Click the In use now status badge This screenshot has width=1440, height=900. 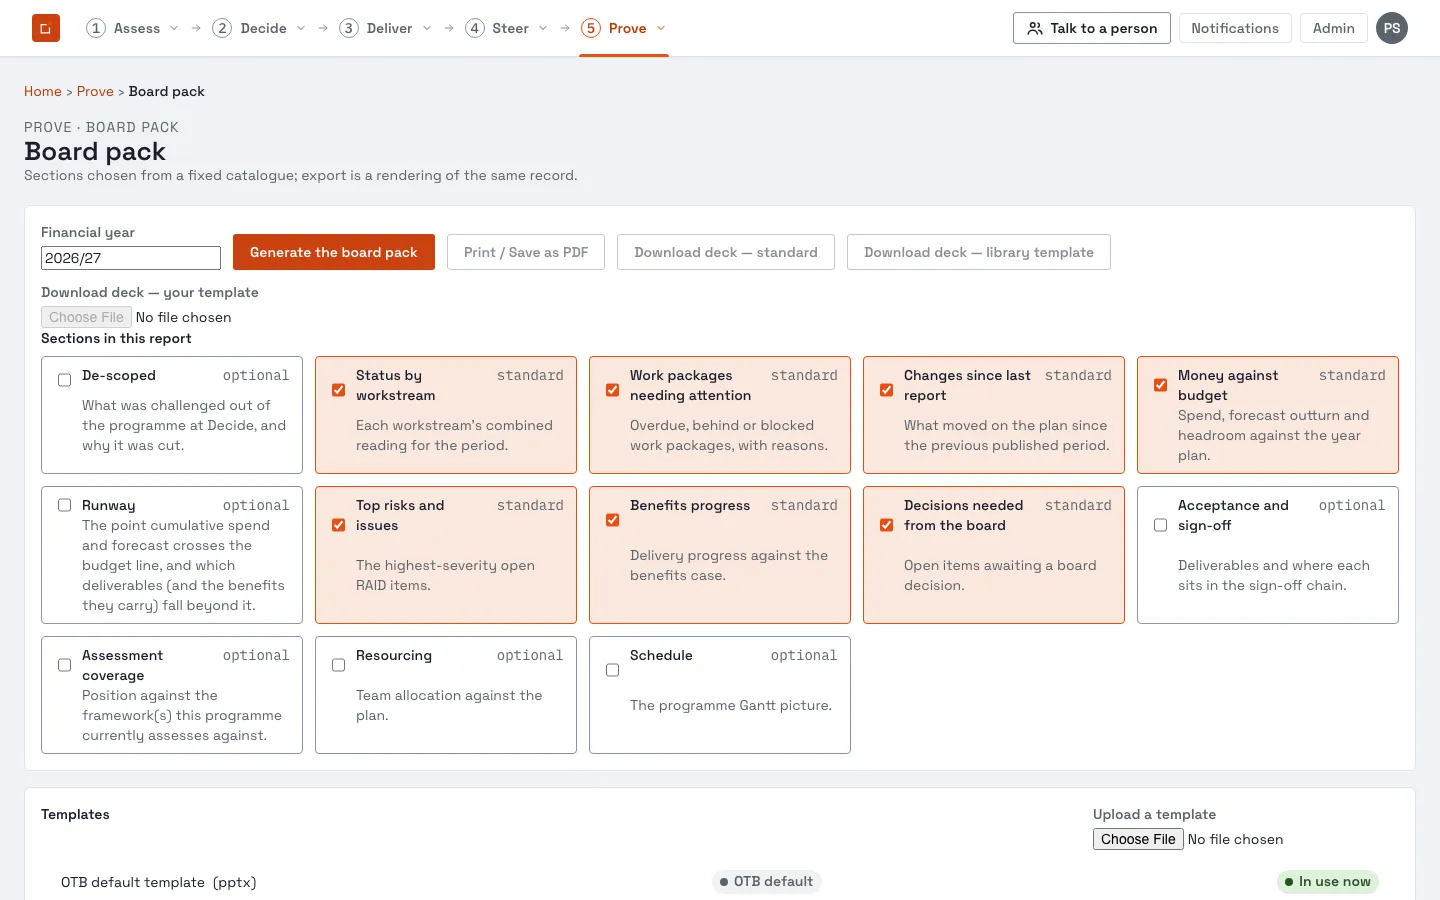[x=1328, y=882]
